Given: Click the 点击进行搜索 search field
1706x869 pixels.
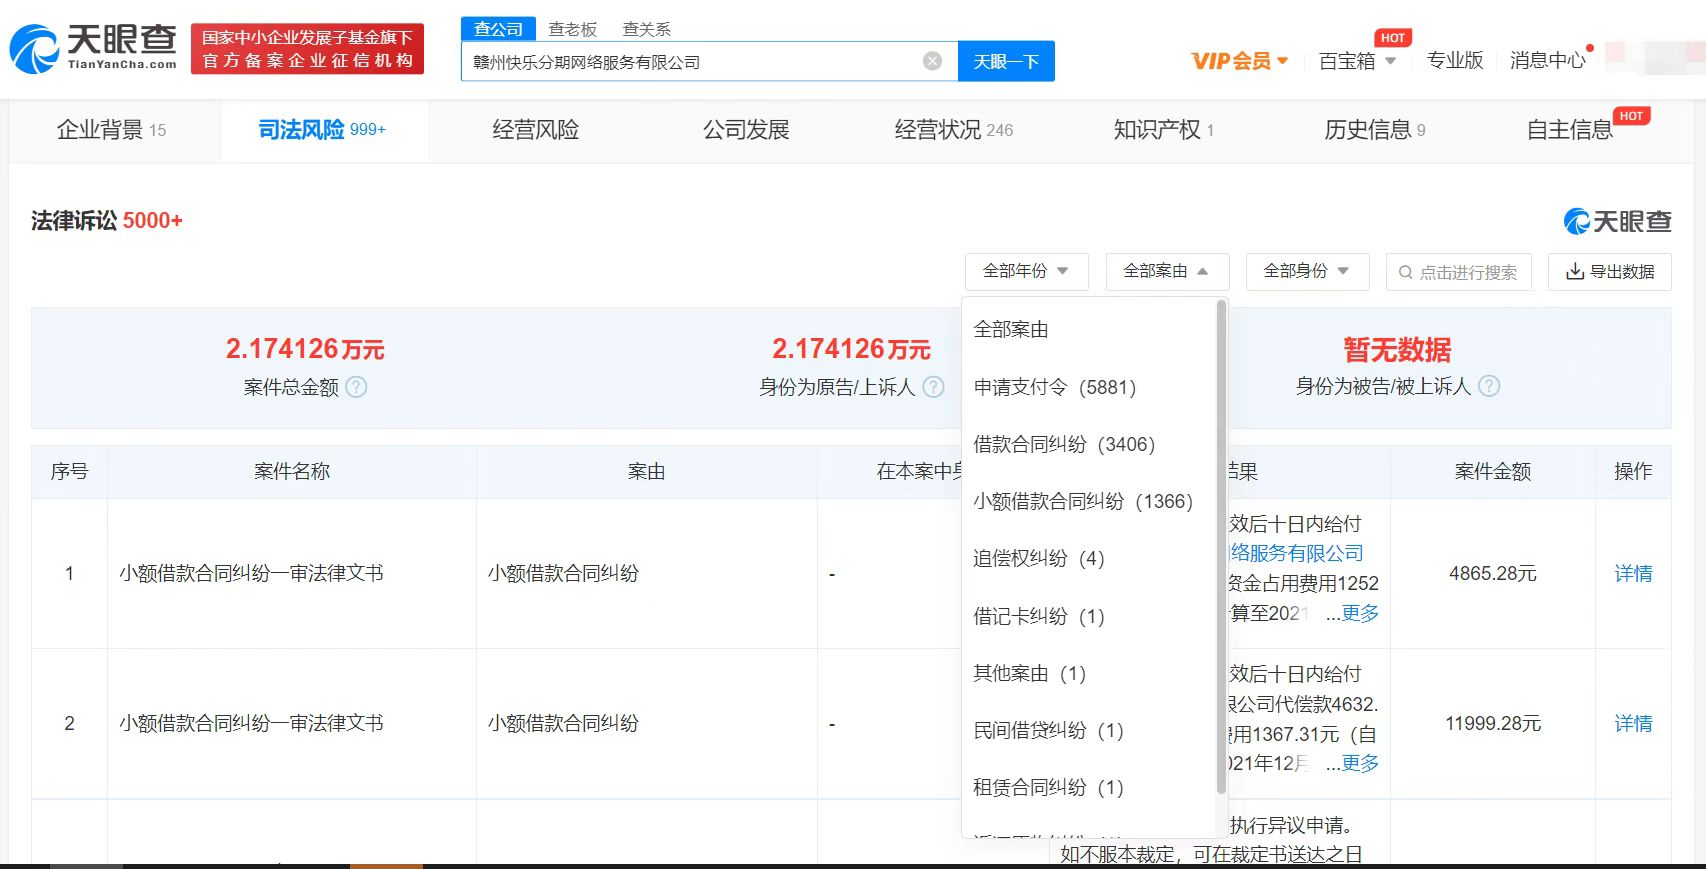Looking at the screenshot, I should point(1459,272).
